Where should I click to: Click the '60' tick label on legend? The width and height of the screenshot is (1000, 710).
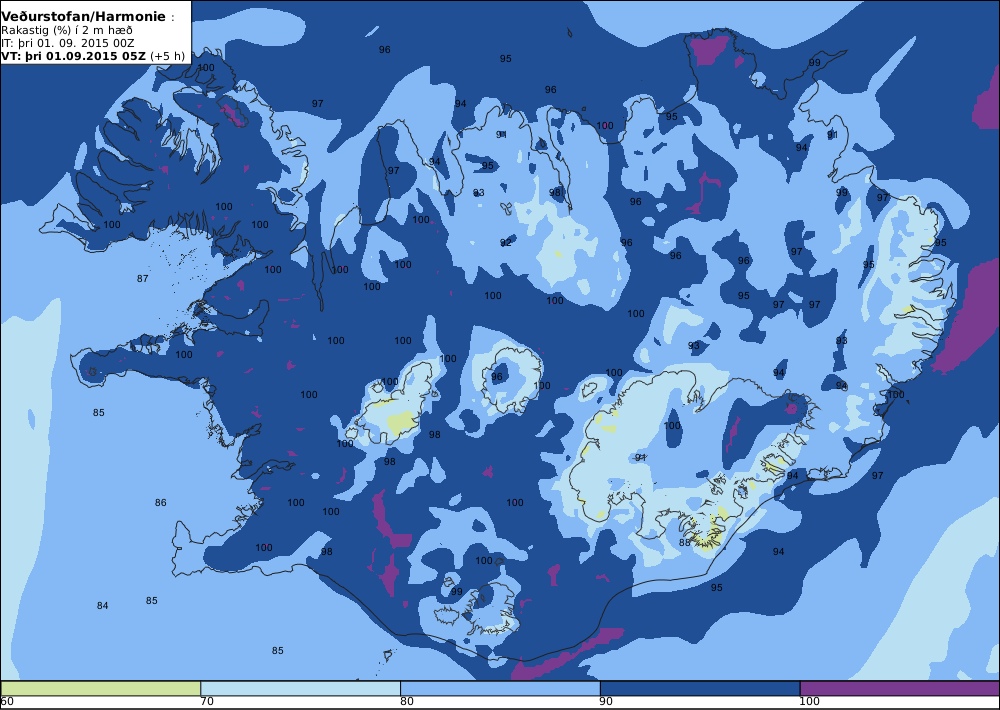pos(7,702)
